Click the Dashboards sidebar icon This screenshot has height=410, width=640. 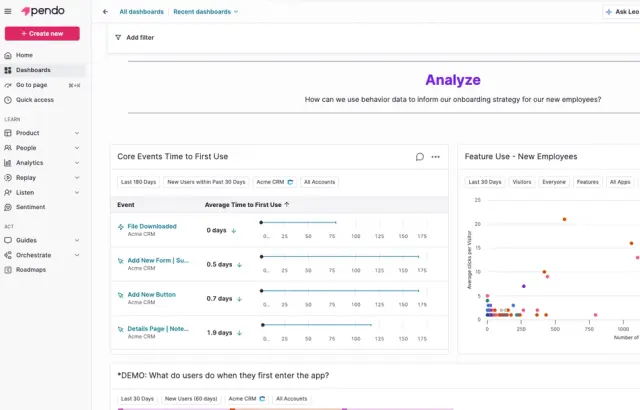point(8,70)
